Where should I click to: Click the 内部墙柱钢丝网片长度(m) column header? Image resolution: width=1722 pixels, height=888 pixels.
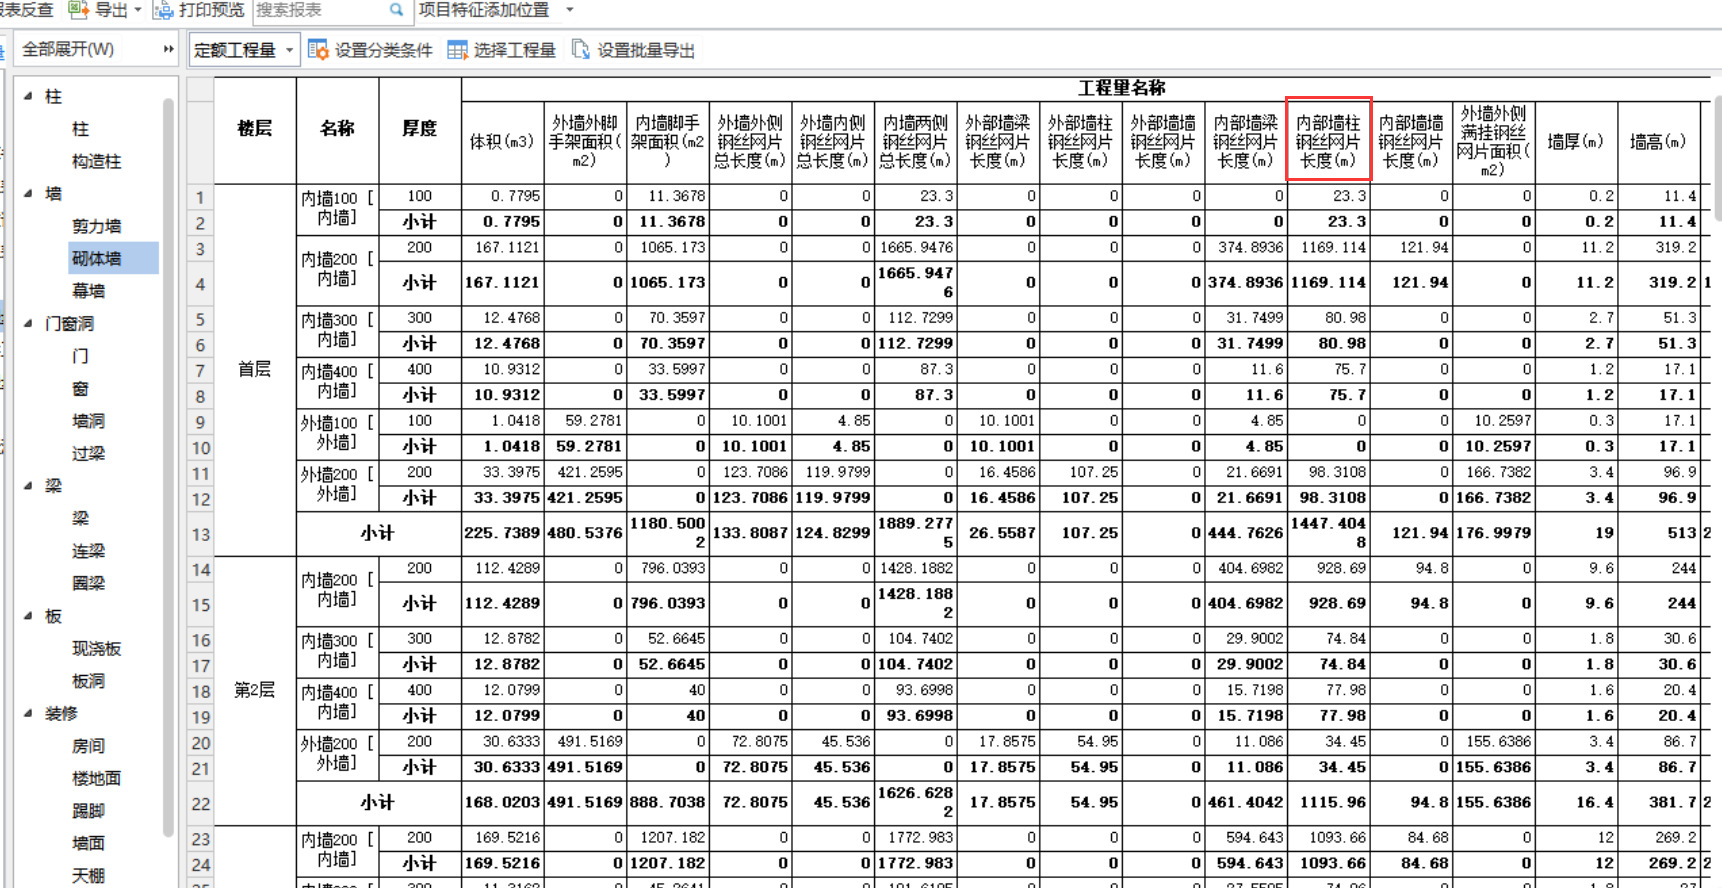(1328, 141)
